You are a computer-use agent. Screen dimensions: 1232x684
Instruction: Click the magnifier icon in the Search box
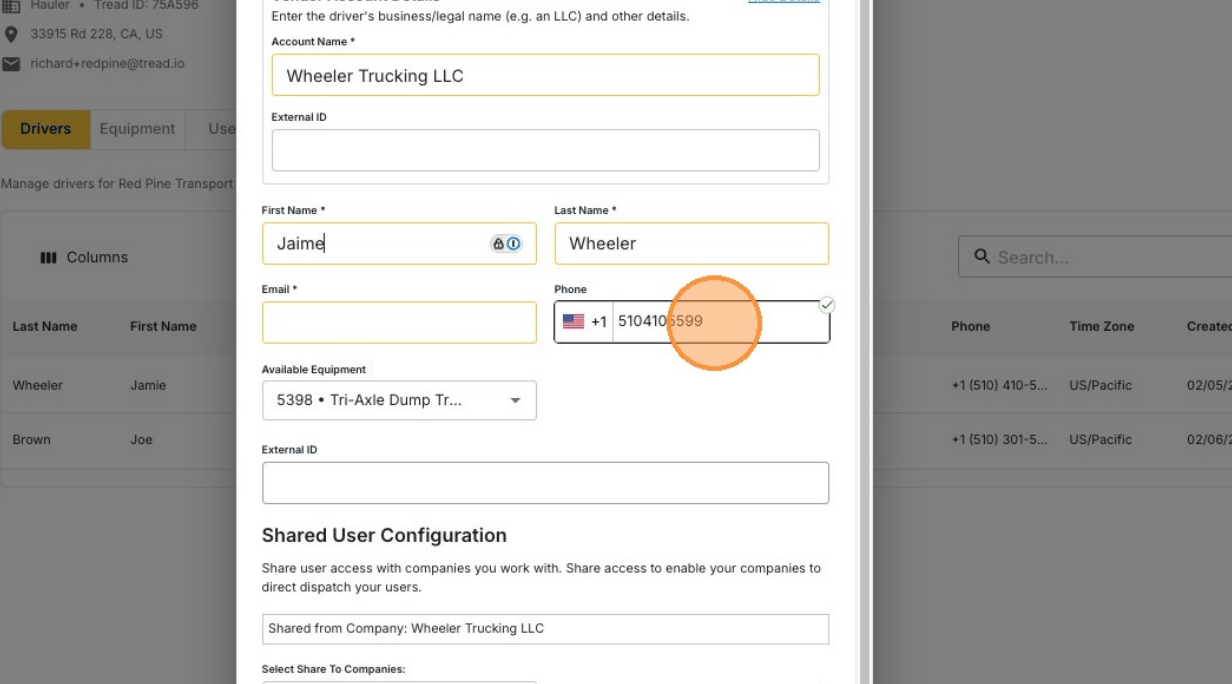pos(982,257)
